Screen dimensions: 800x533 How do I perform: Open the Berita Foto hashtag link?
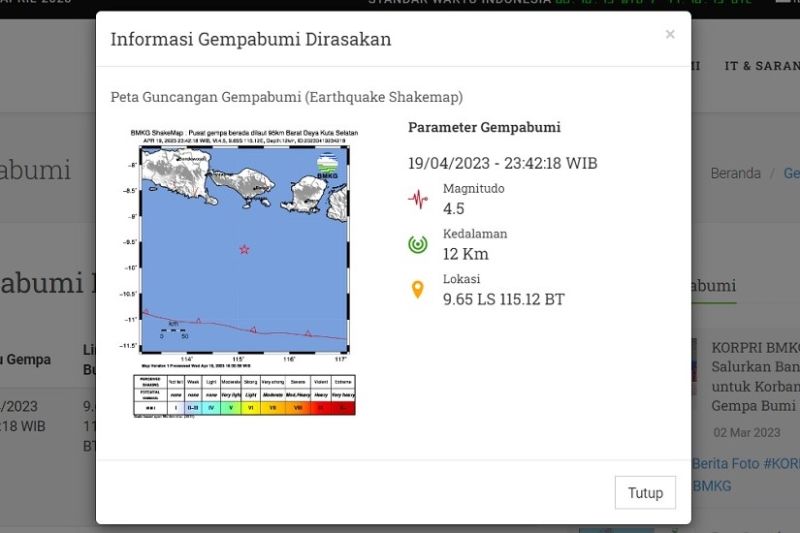click(746, 464)
